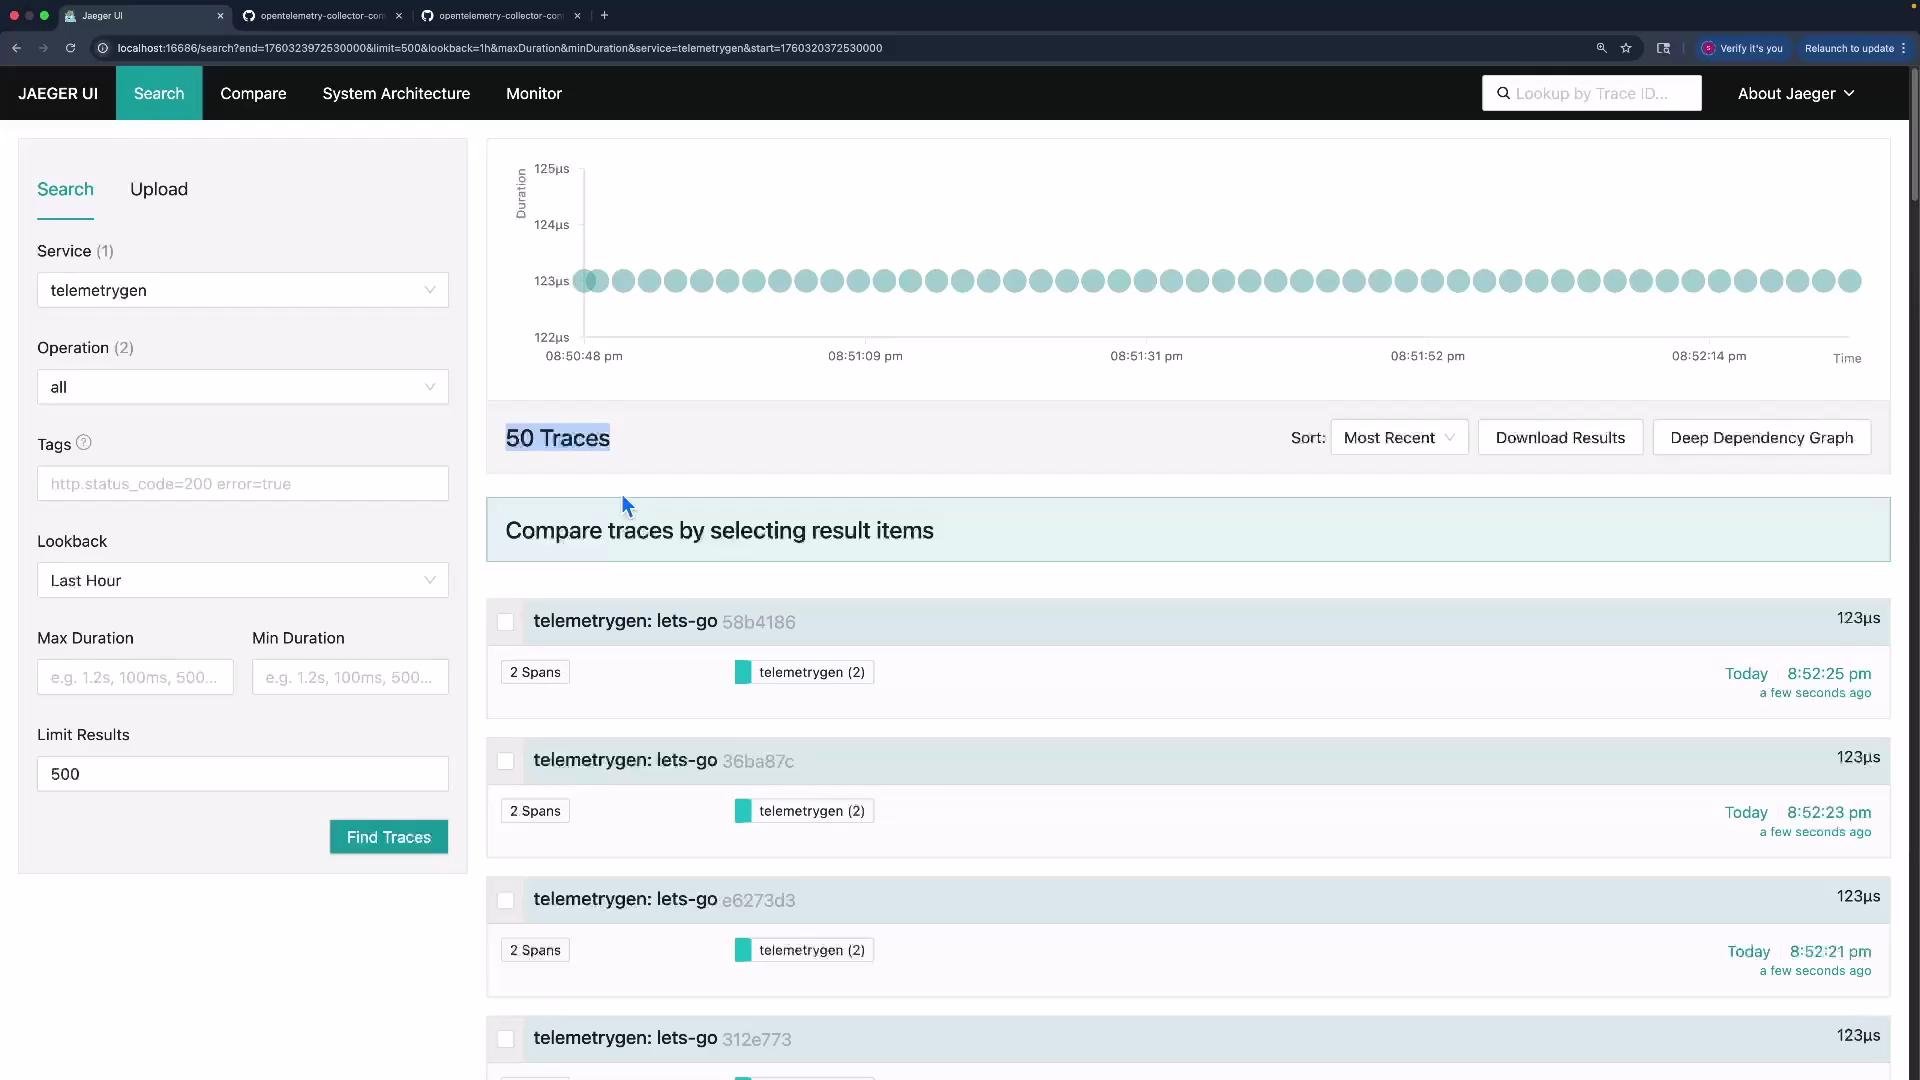Click teal telemetrygen swatch in trace 58b4186
This screenshot has height=1080, width=1920.
(743, 672)
